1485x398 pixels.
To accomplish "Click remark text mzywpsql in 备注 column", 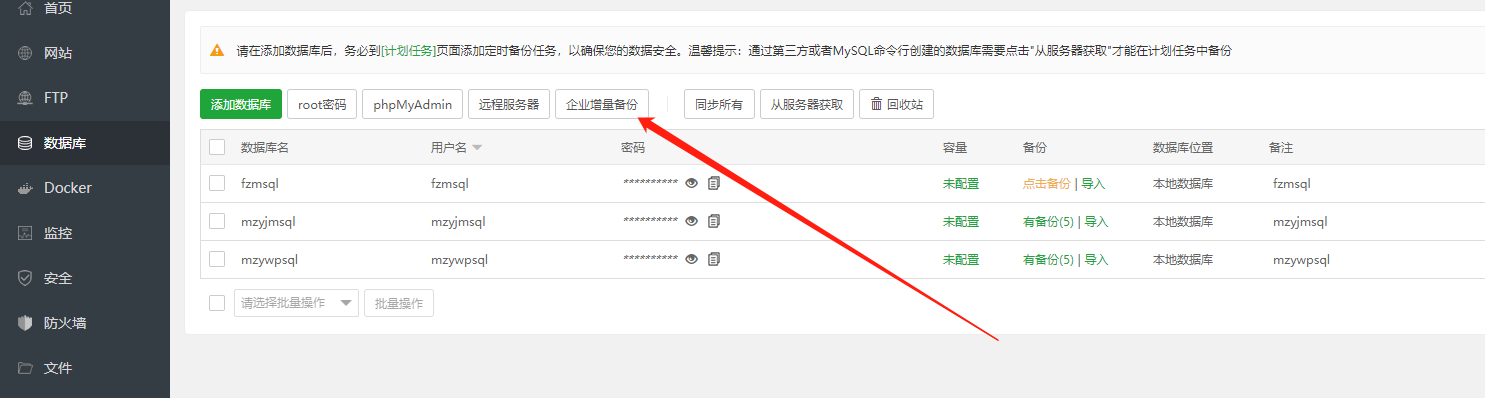I will (x=1301, y=259).
